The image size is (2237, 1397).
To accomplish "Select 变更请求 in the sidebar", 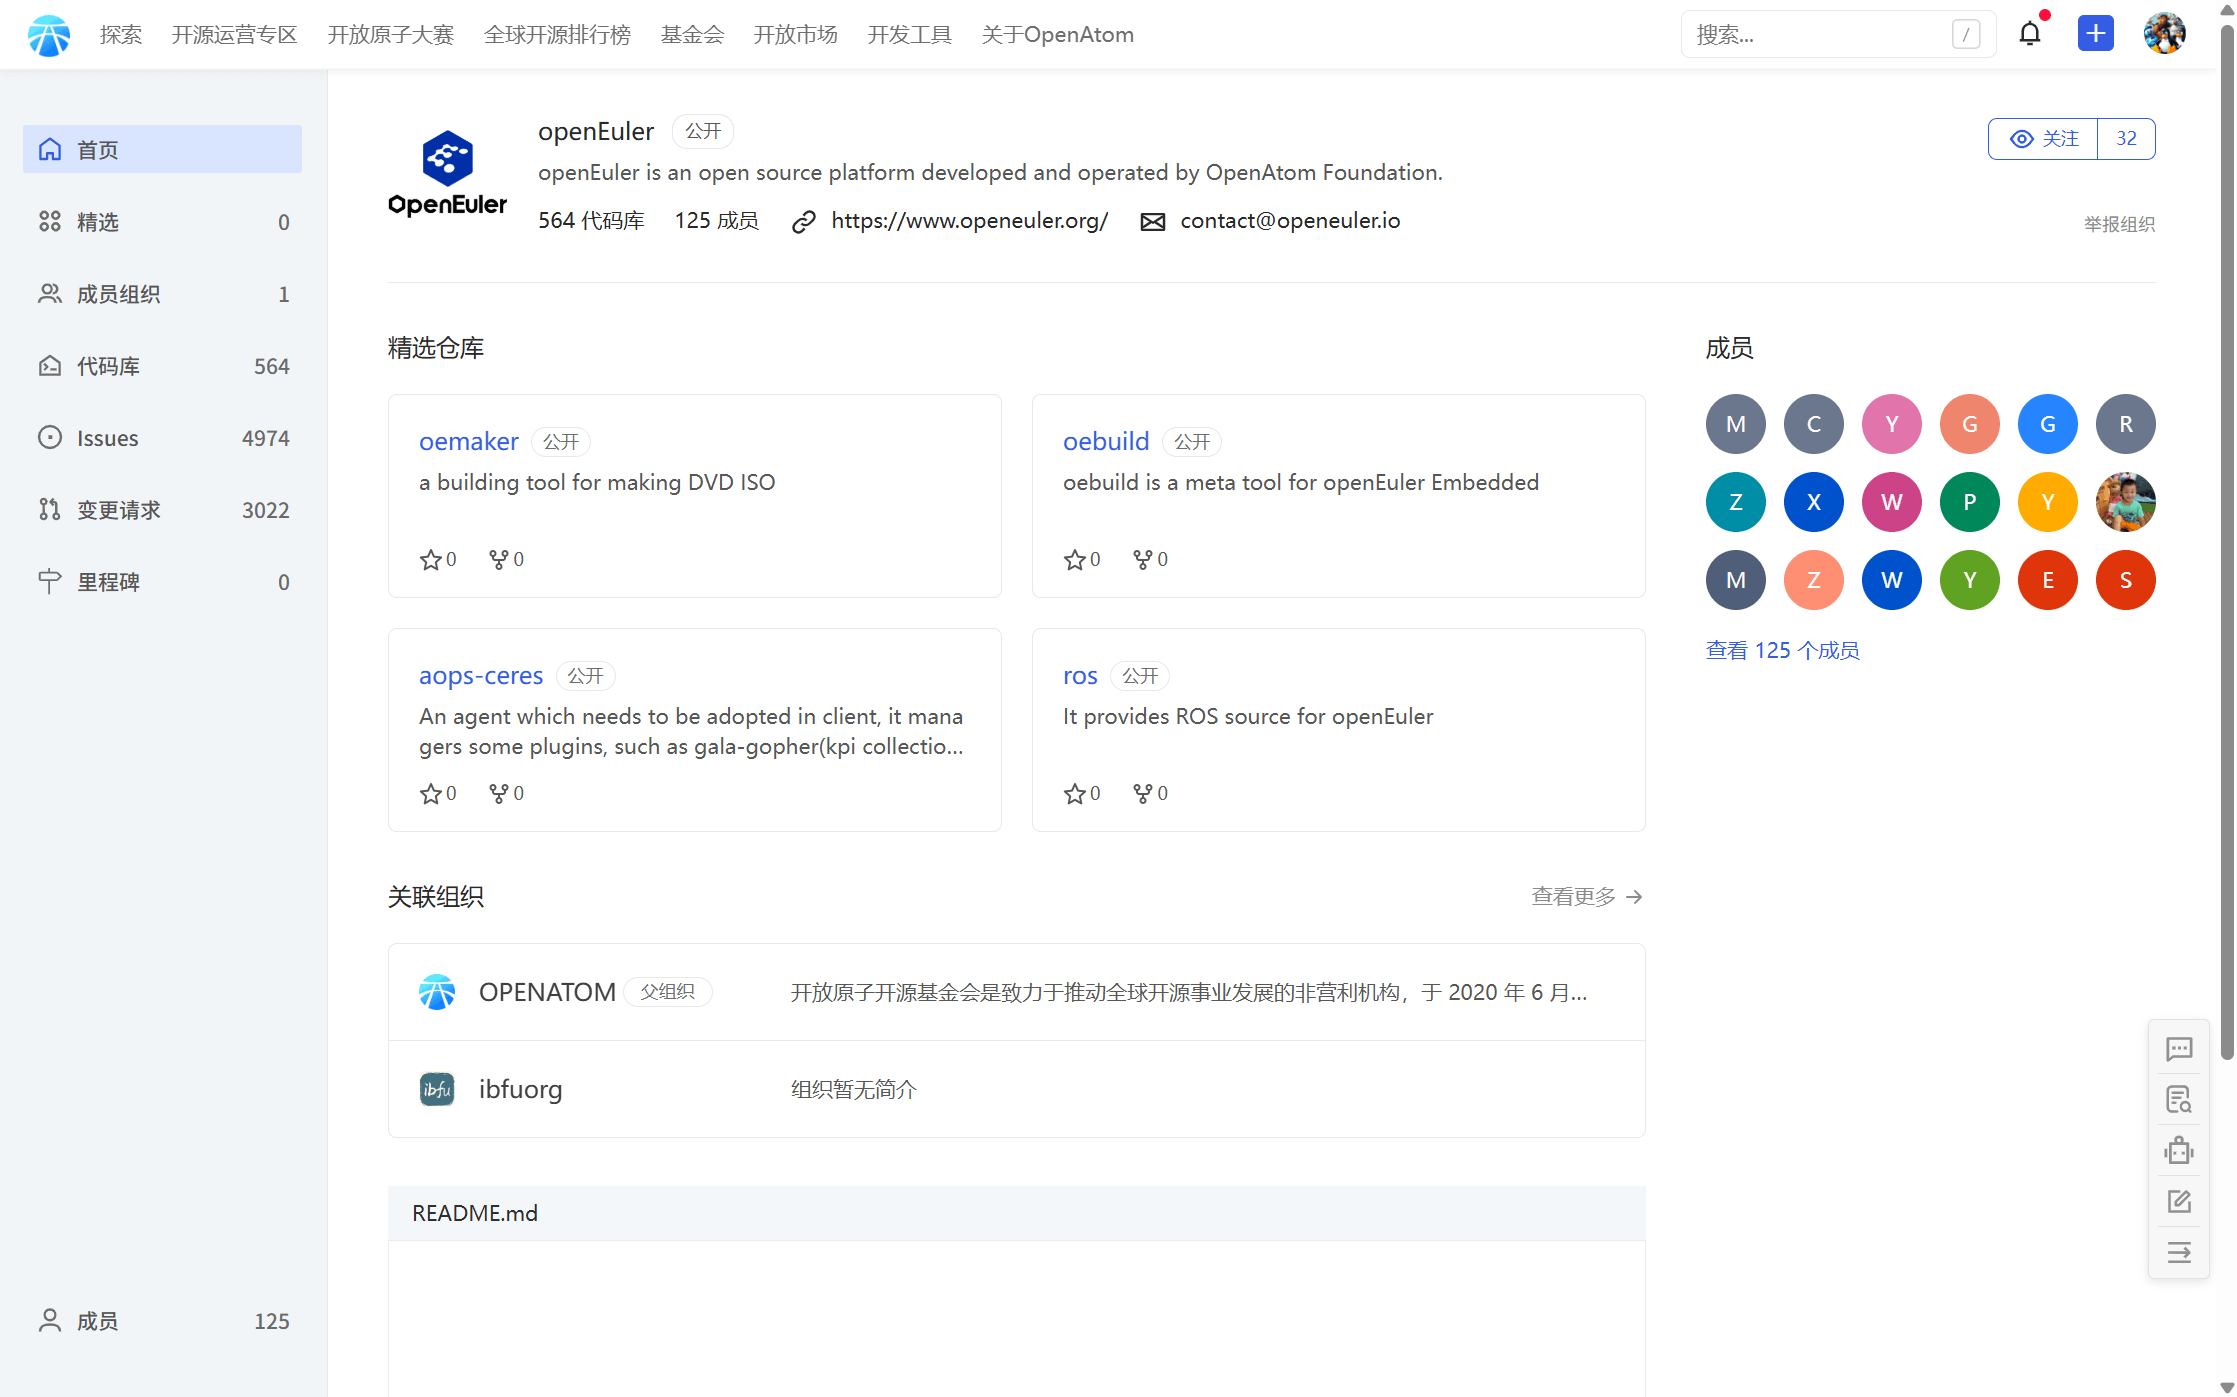I will 162,510.
